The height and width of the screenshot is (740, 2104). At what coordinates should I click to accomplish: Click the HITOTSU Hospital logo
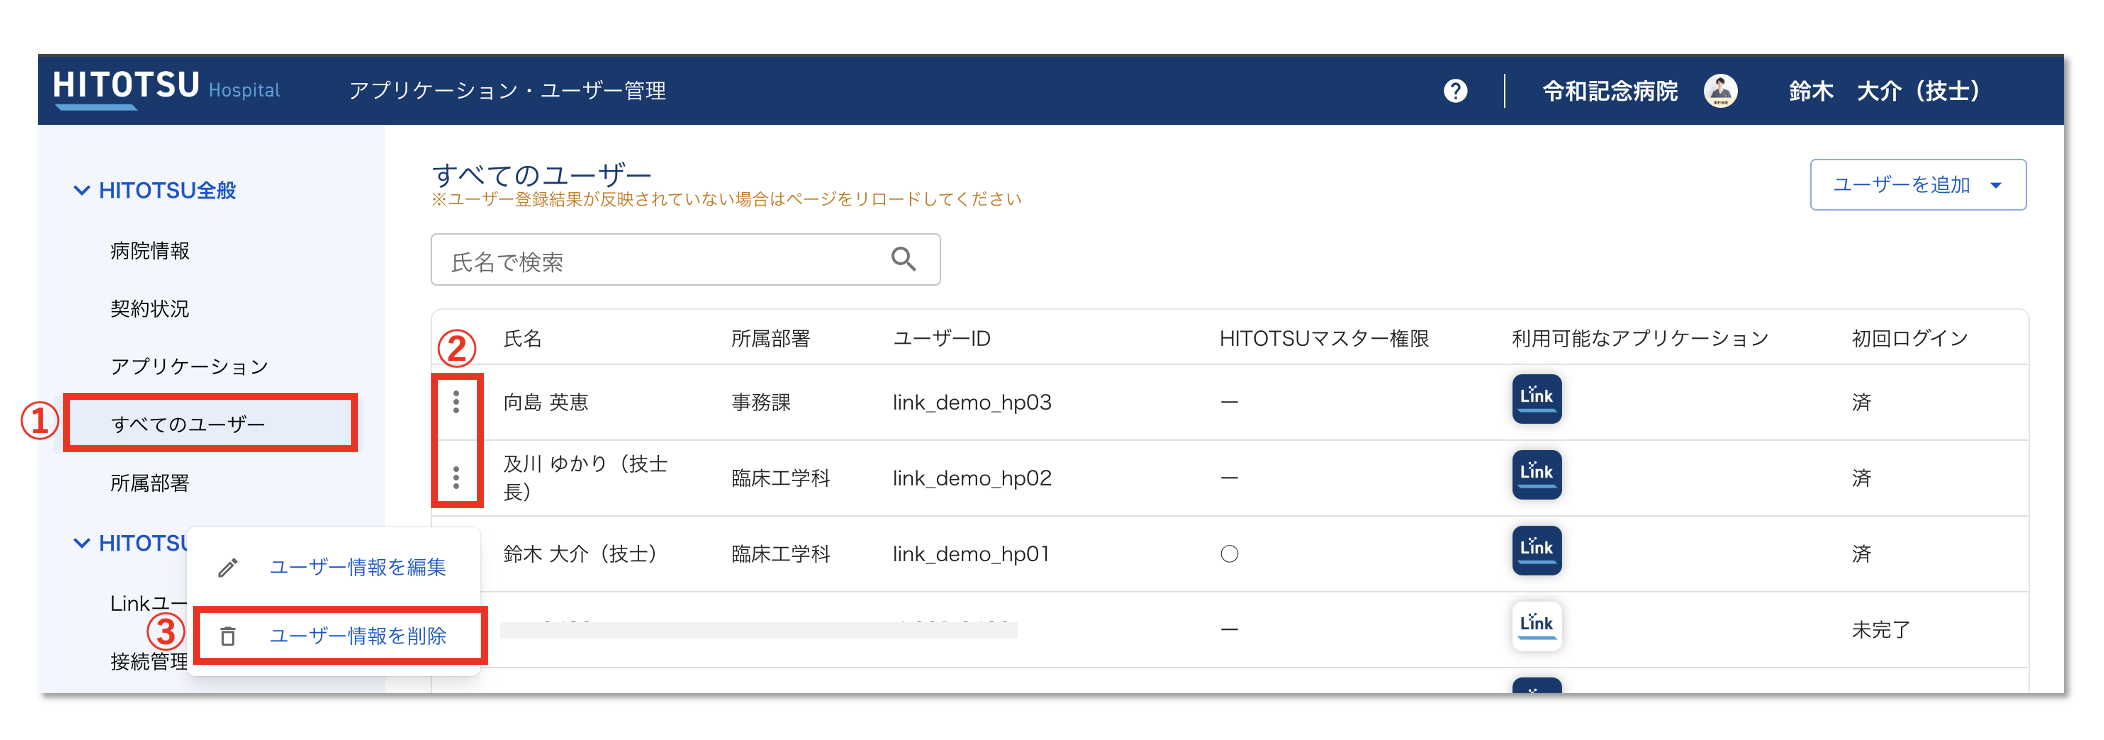(x=166, y=88)
